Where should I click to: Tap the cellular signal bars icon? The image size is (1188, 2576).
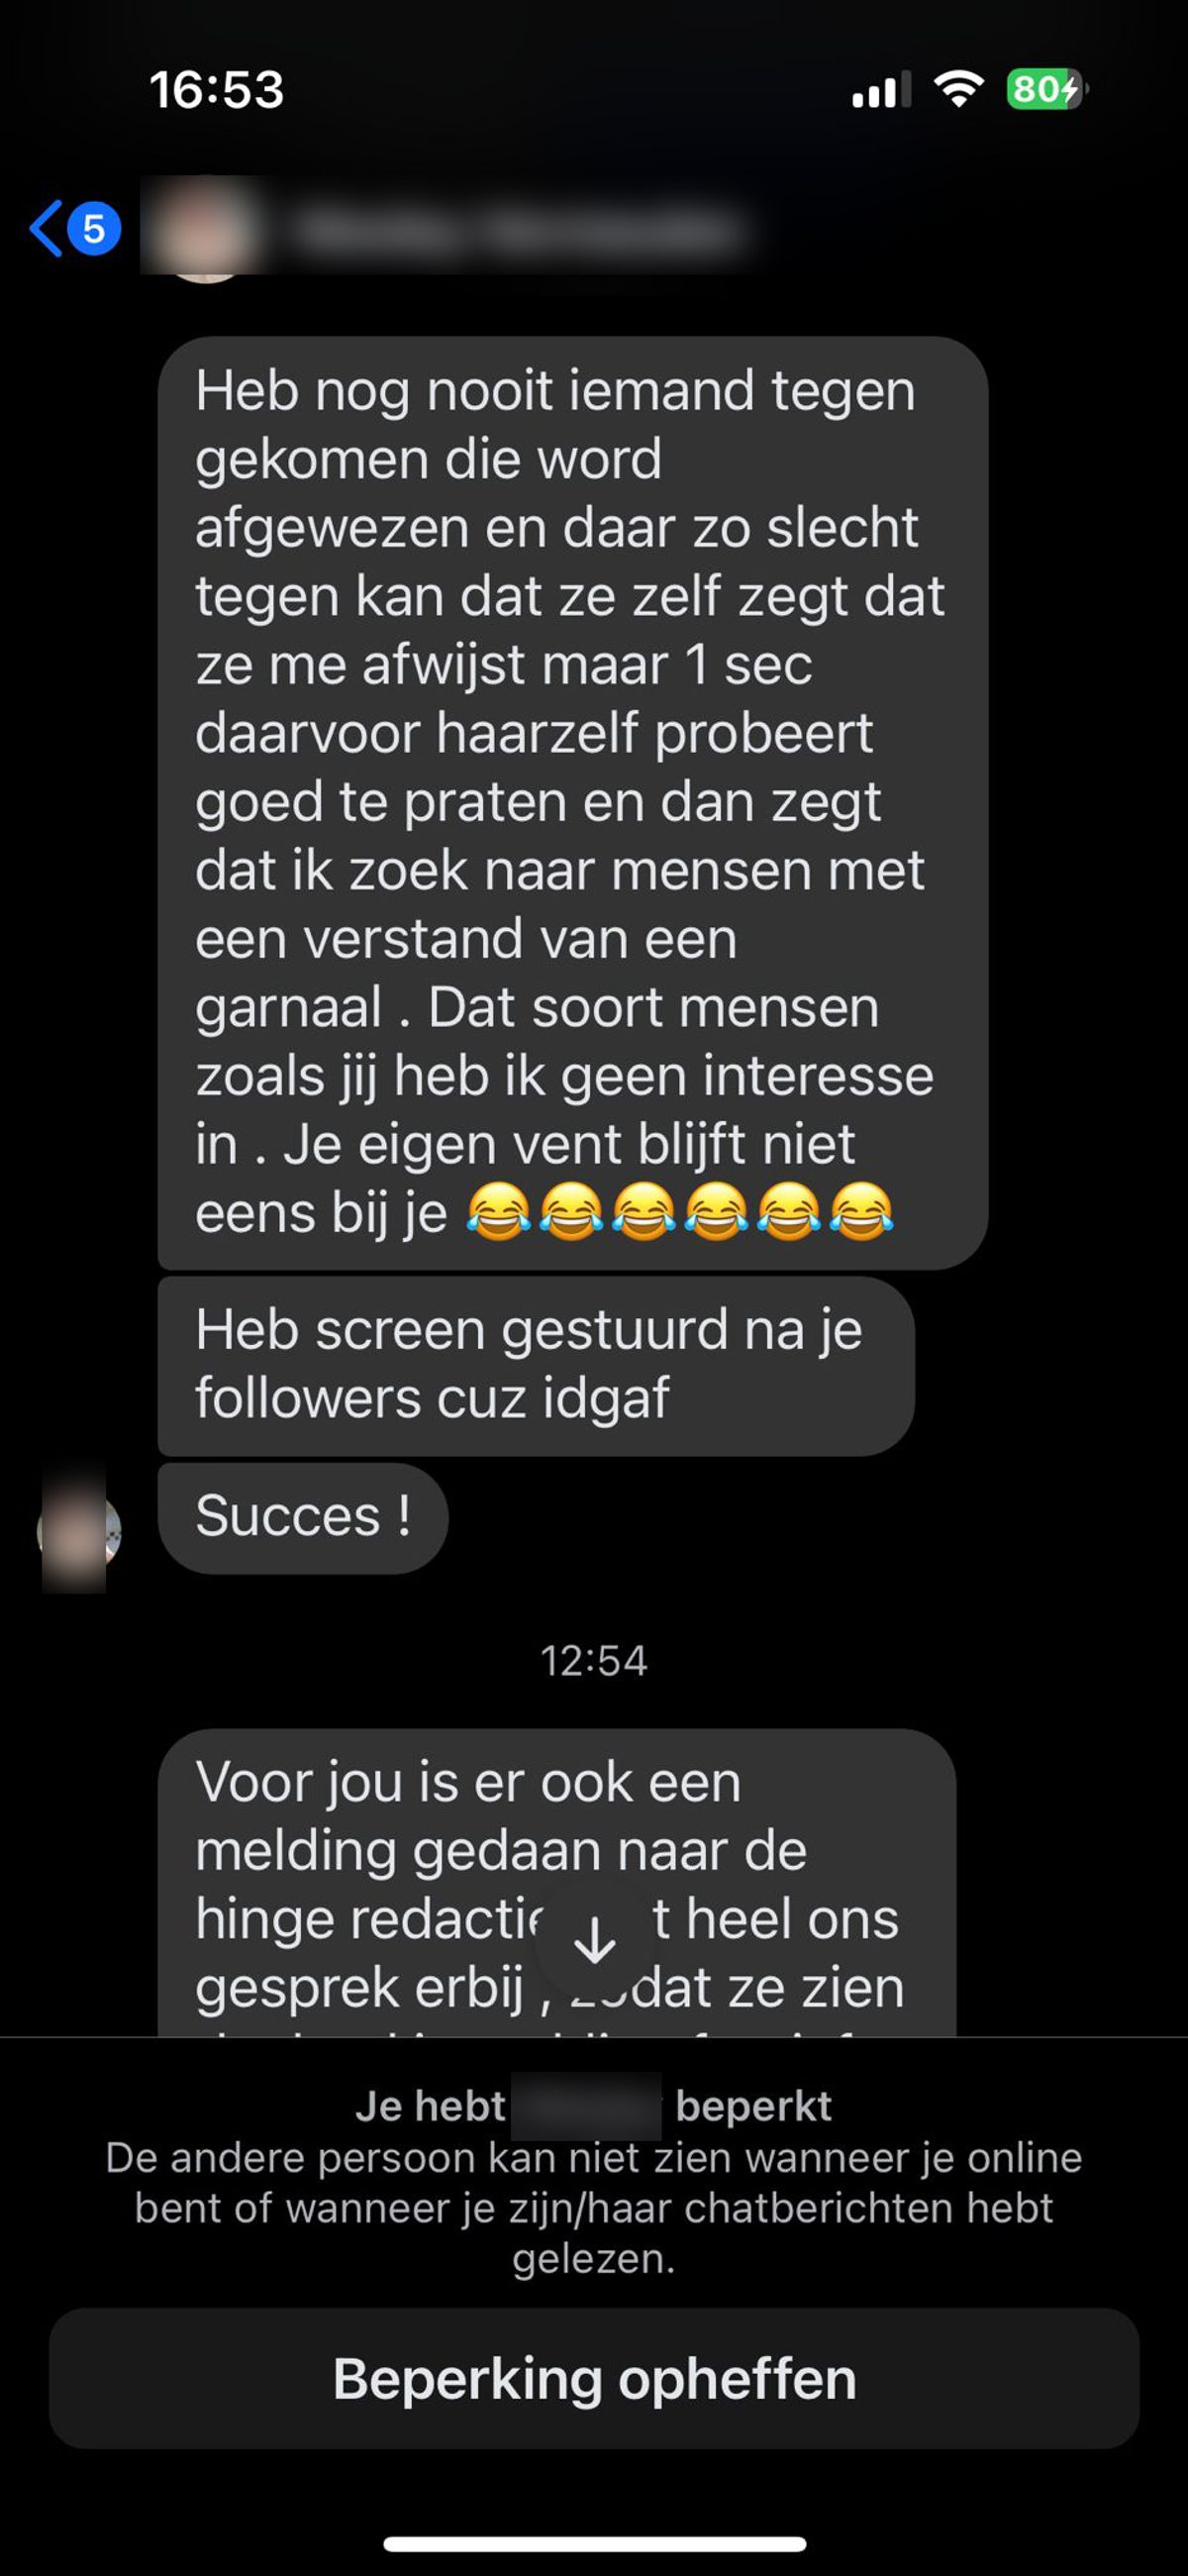tap(881, 90)
